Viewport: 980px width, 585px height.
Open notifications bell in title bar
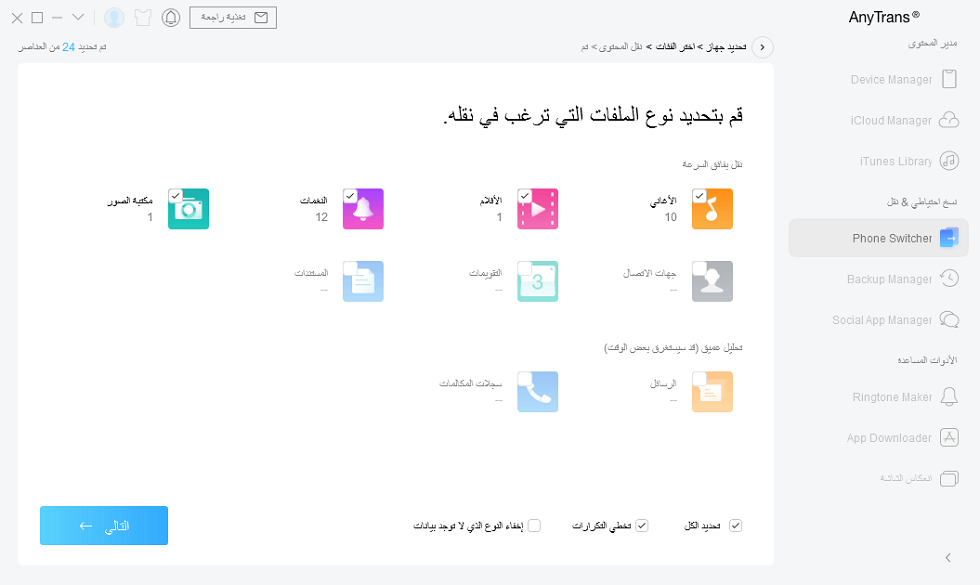[x=171, y=18]
